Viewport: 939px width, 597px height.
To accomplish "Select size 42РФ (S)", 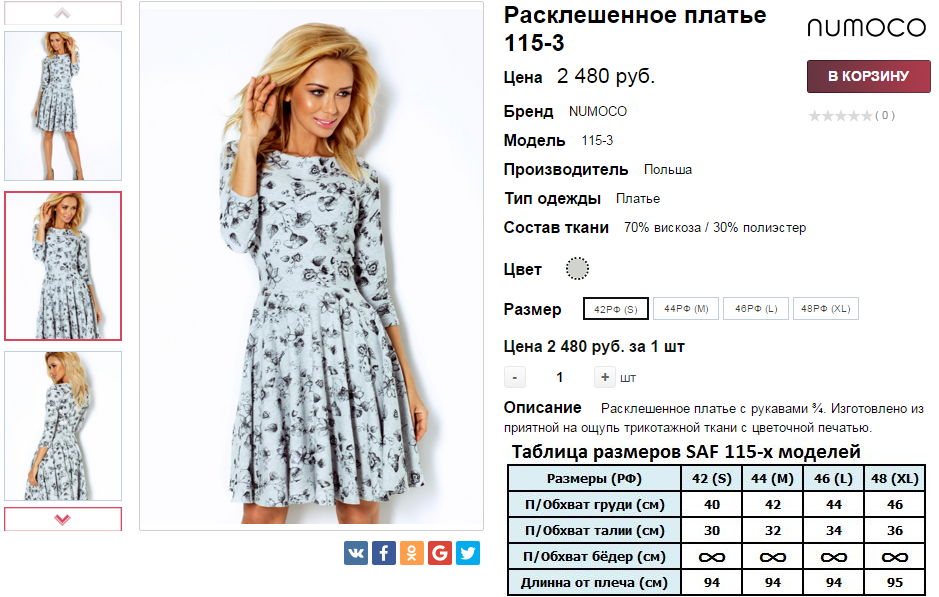I will point(616,309).
